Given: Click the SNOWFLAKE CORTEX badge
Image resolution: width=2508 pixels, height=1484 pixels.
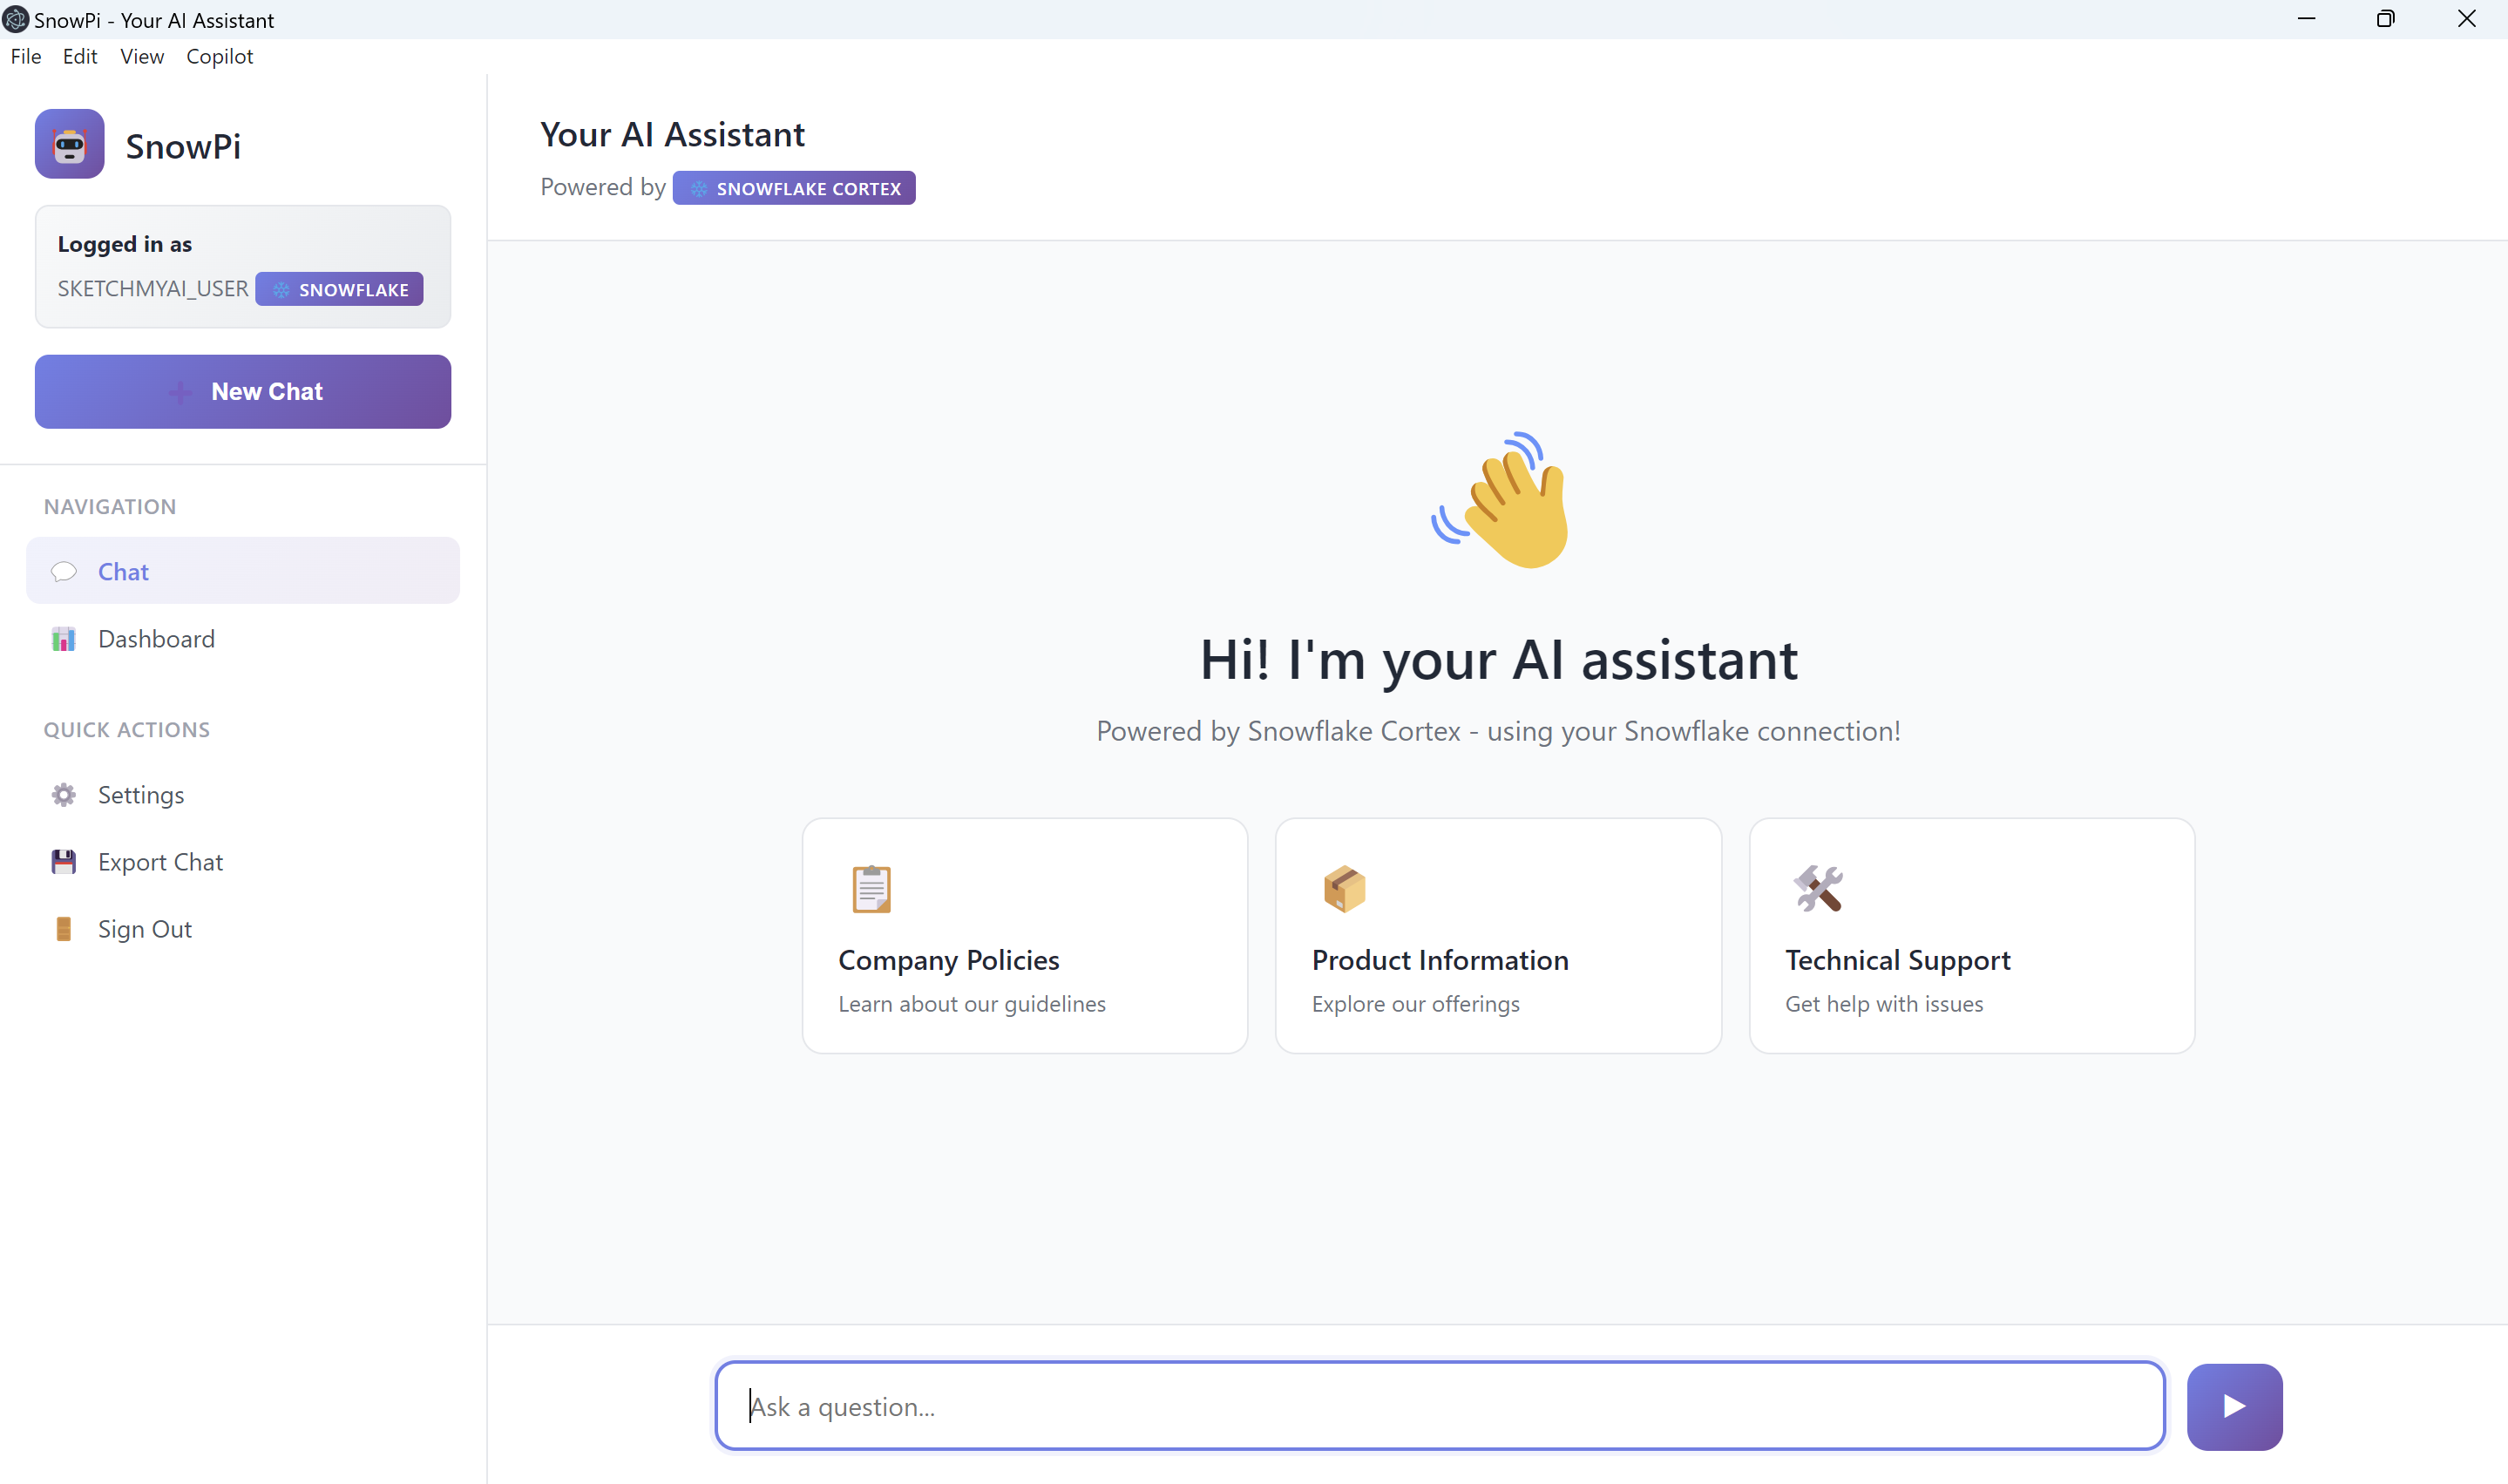Looking at the screenshot, I should (793, 187).
